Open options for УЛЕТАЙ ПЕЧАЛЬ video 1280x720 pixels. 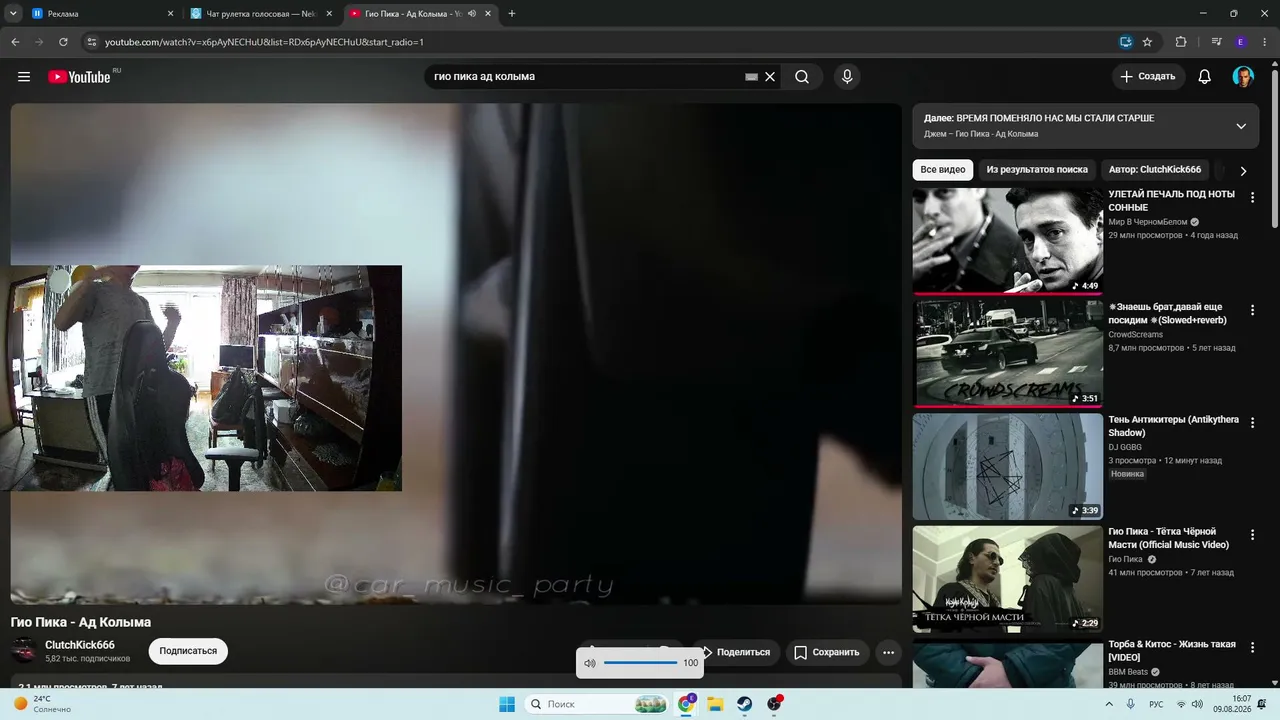coord(1252,198)
